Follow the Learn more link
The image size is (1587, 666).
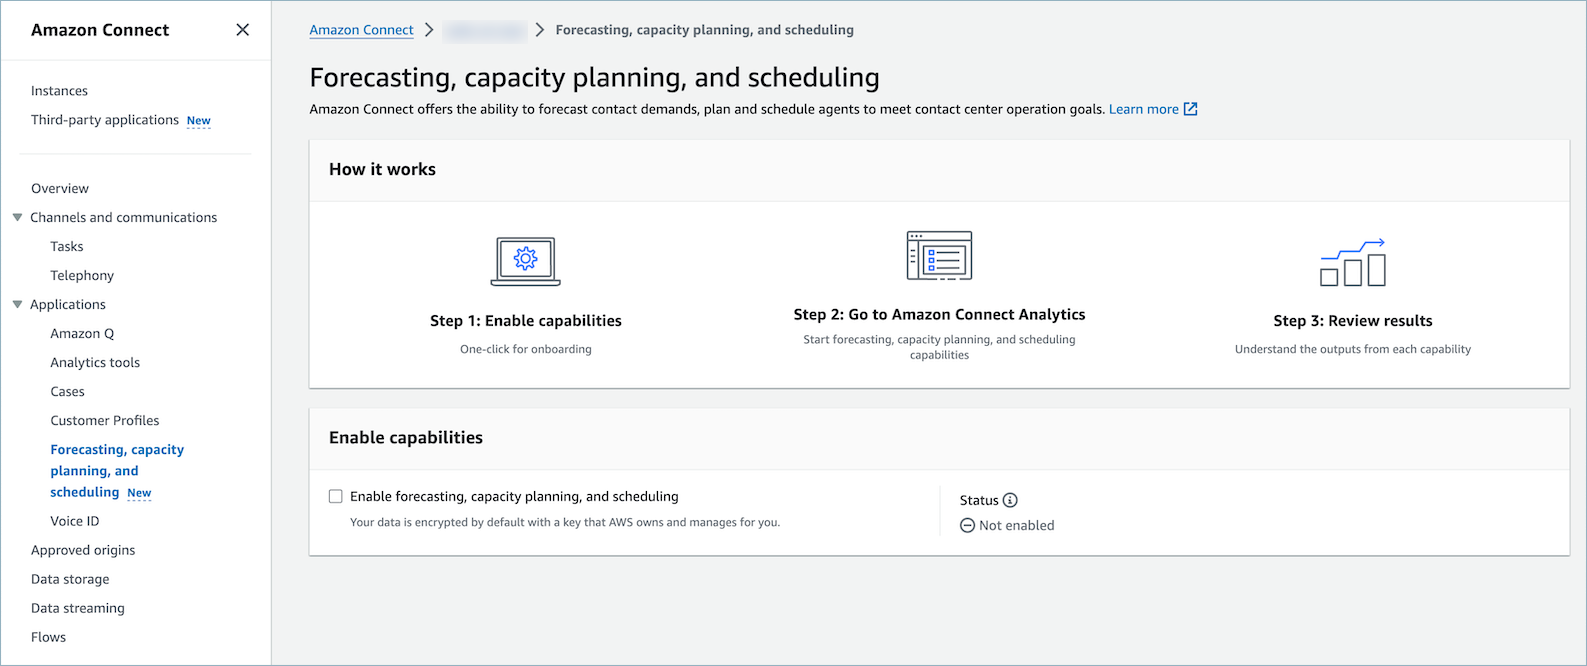coord(1143,108)
